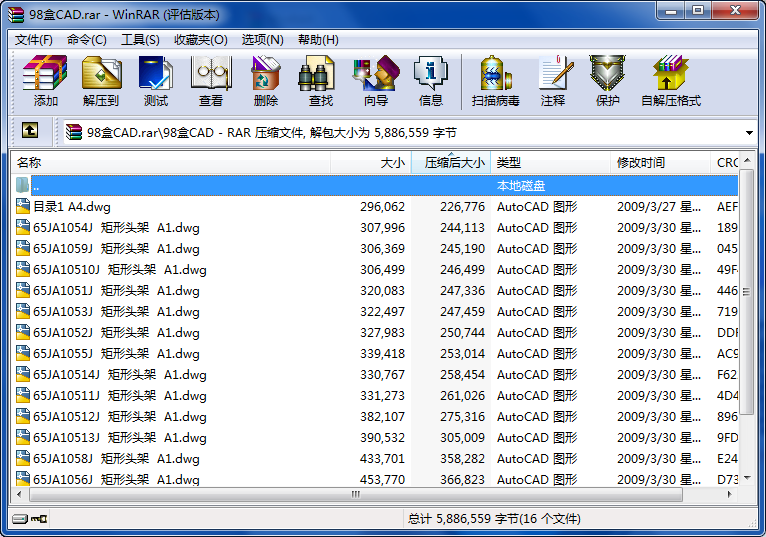Click the dwg icon for 65JA1052J
The width and height of the screenshot is (766, 537).
22,332
